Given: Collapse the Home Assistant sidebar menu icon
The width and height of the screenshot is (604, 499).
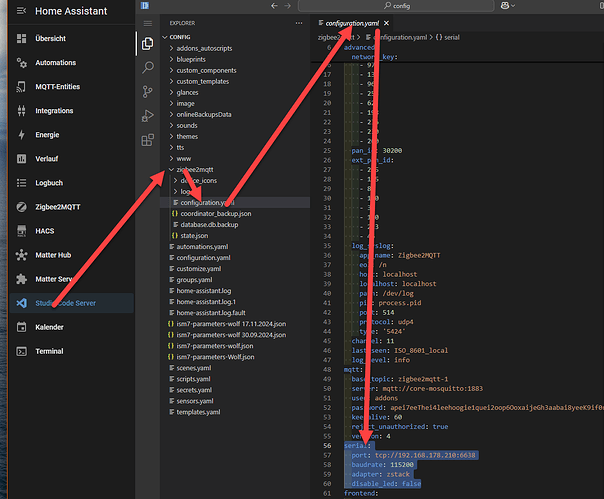Looking at the screenshot, I should point(22,11).
